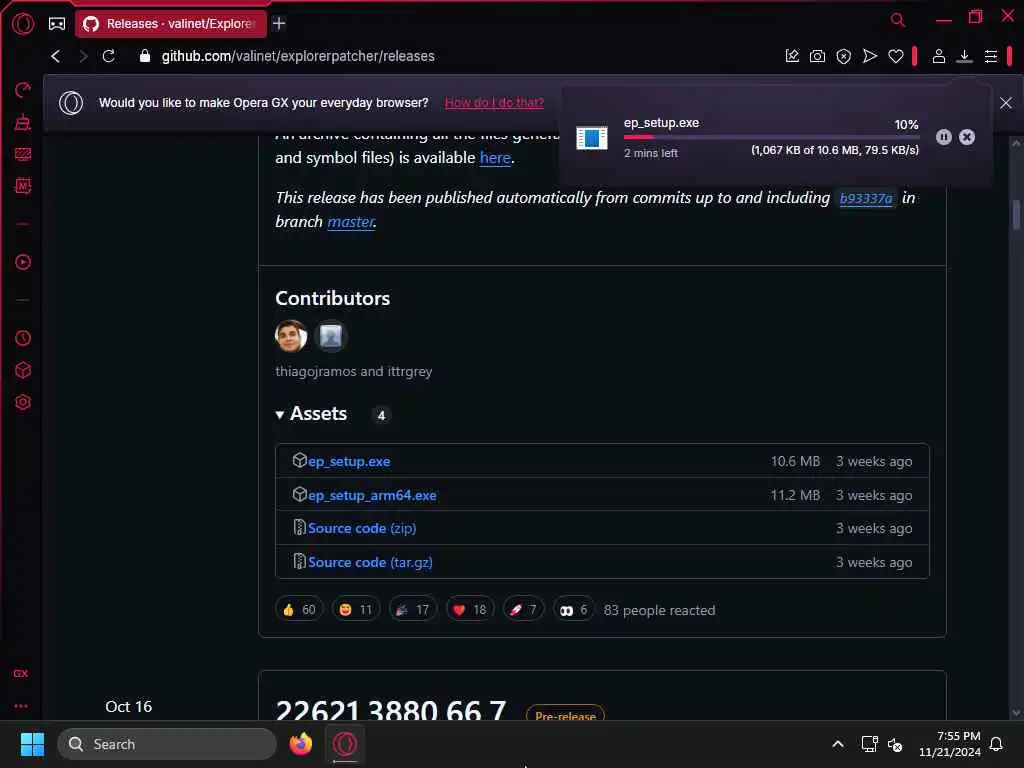Viewport: 1024px width, 768px height.
Task: Reload the GitHub releases page
Action: pyautogui.click(x=108, y=56)
